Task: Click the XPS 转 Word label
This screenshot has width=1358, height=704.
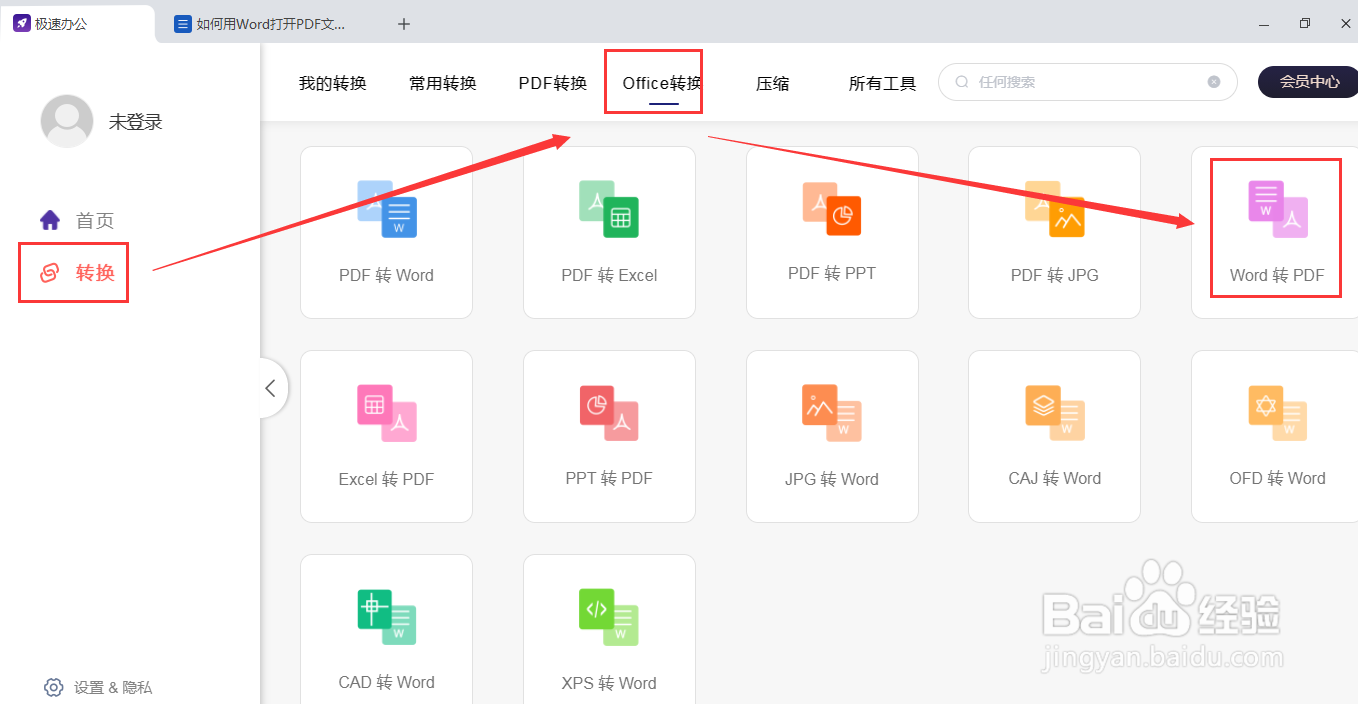Action: [x=609, y=683]
